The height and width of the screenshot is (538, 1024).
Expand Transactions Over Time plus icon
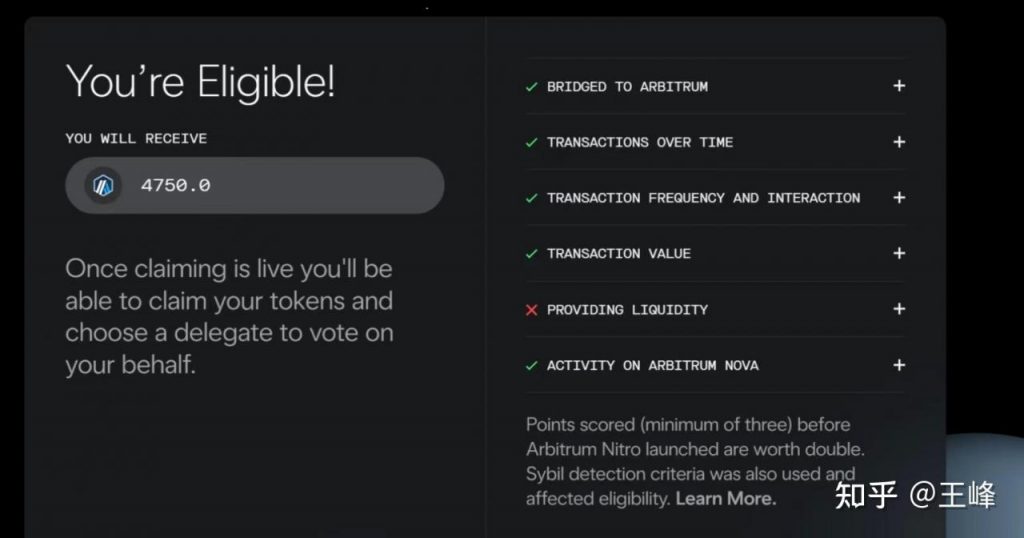click(899, 142)
